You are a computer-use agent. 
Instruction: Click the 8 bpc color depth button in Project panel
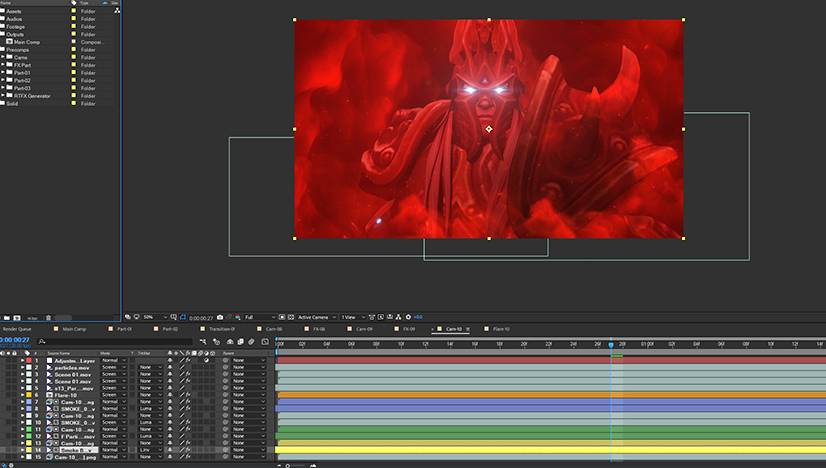pos(33,318)
